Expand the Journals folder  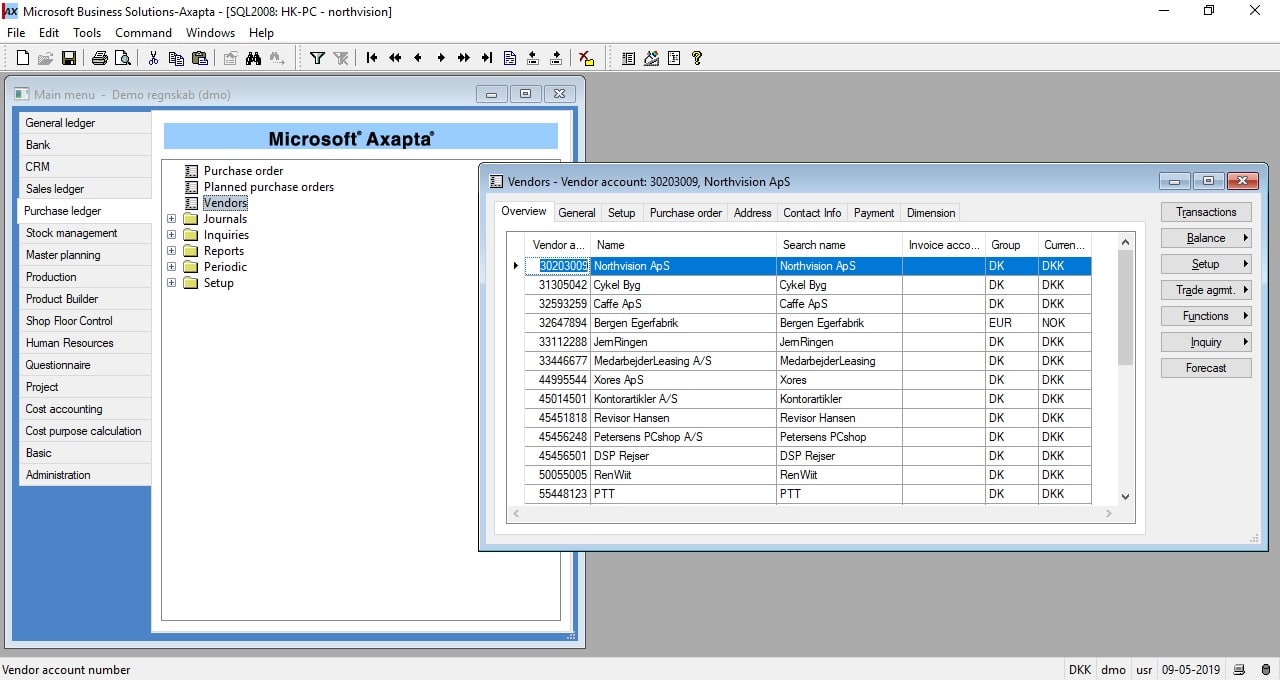coord(171,219)
